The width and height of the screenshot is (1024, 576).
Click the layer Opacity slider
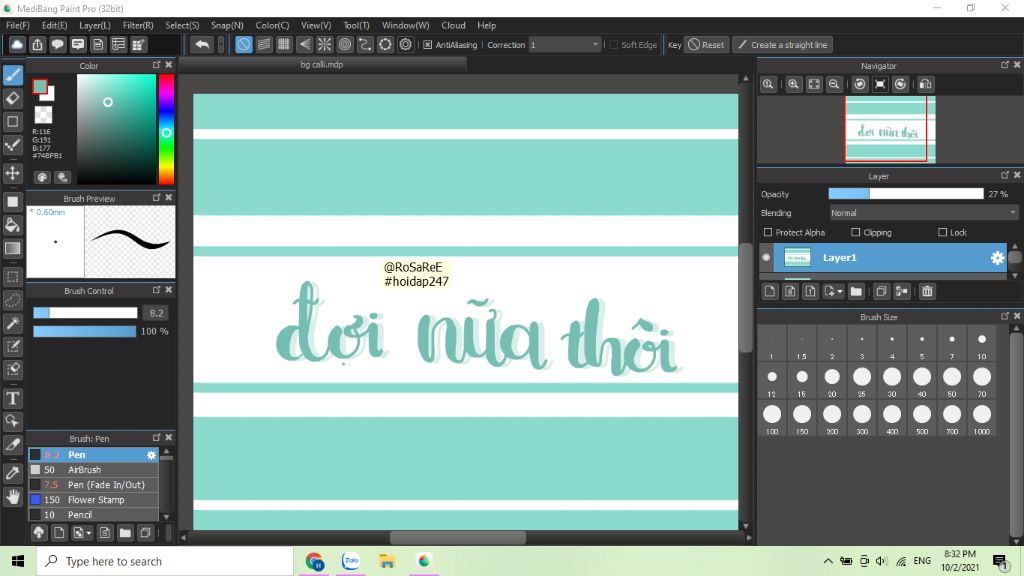(x=905, y=194)
